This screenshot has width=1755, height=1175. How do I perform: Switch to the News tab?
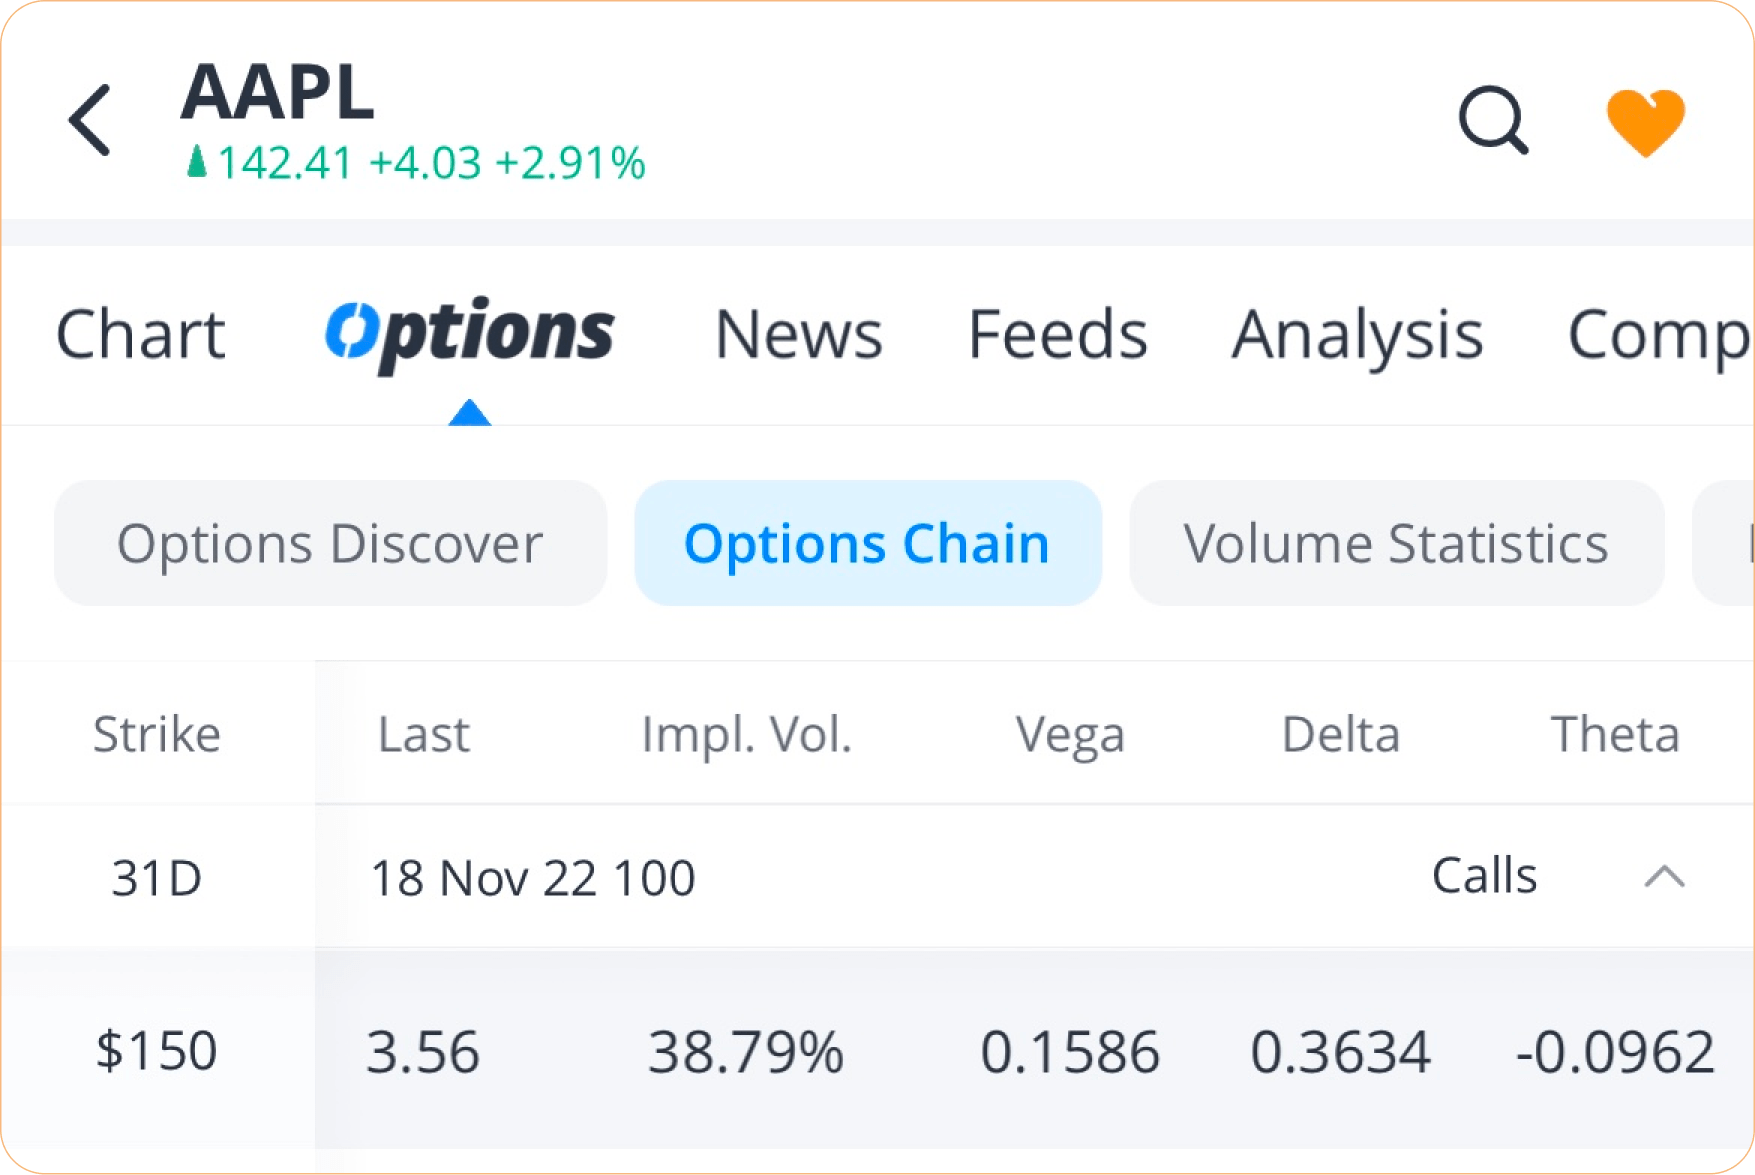[797, 333]
